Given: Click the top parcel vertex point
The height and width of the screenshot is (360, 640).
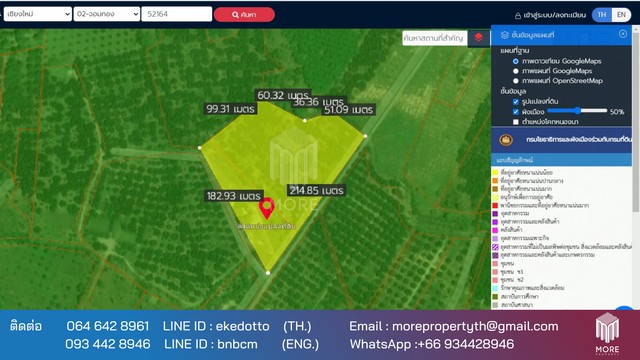Looking at the screenshot, I should (x=304, y=120).
